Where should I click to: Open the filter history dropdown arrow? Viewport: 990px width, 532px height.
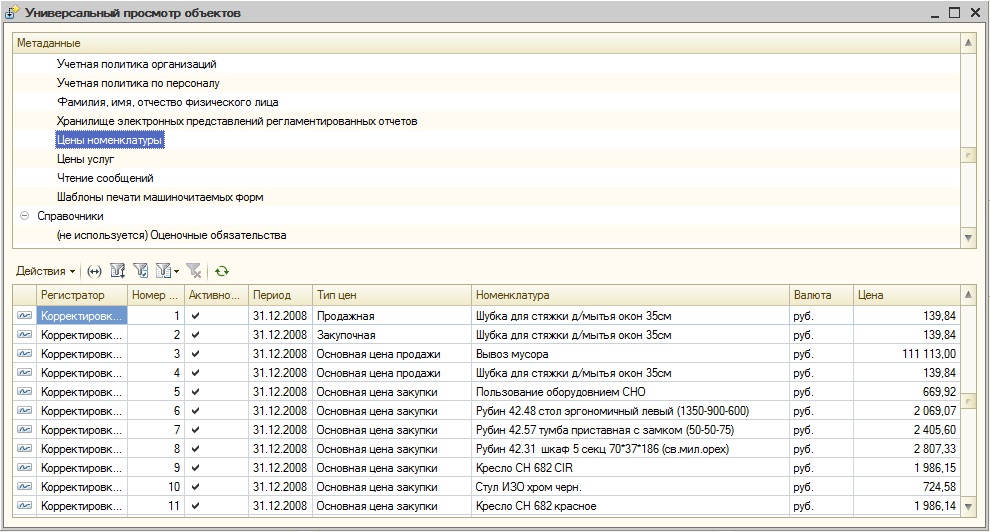(177, 271)
